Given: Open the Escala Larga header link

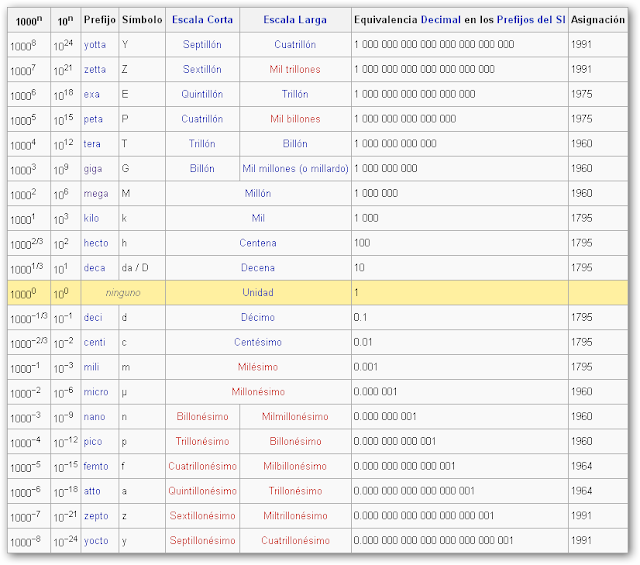Looking at the screenshot, I should (295, 20).
